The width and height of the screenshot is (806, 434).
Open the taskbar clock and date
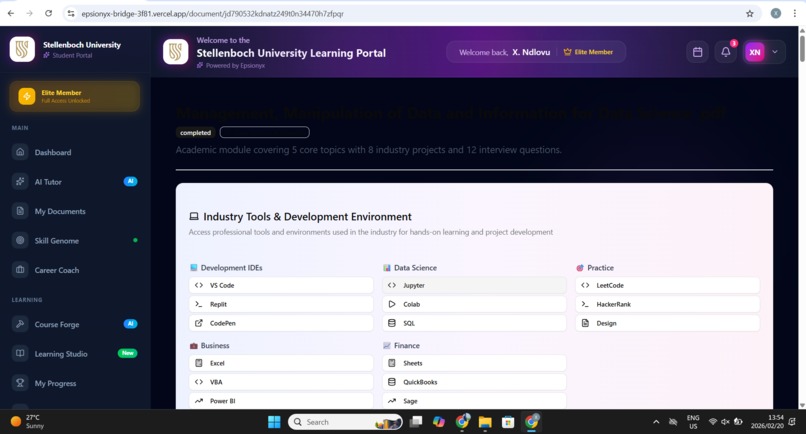pyautogui.click(x=767, y=422)
